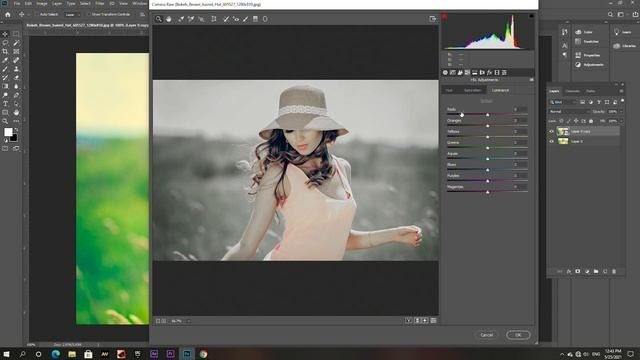Select the Clone Stamp tool
The width and height of the screenshot is (640, 360).
click(x=16, y=69)
